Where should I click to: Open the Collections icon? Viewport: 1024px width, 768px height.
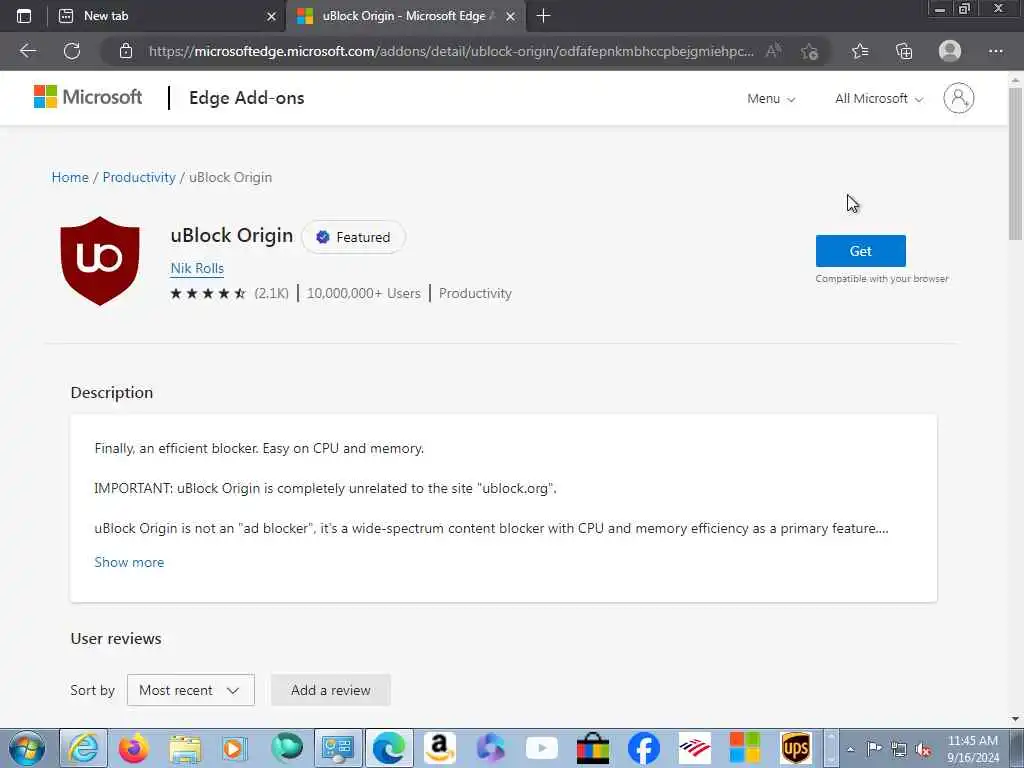tap(904, 51)
